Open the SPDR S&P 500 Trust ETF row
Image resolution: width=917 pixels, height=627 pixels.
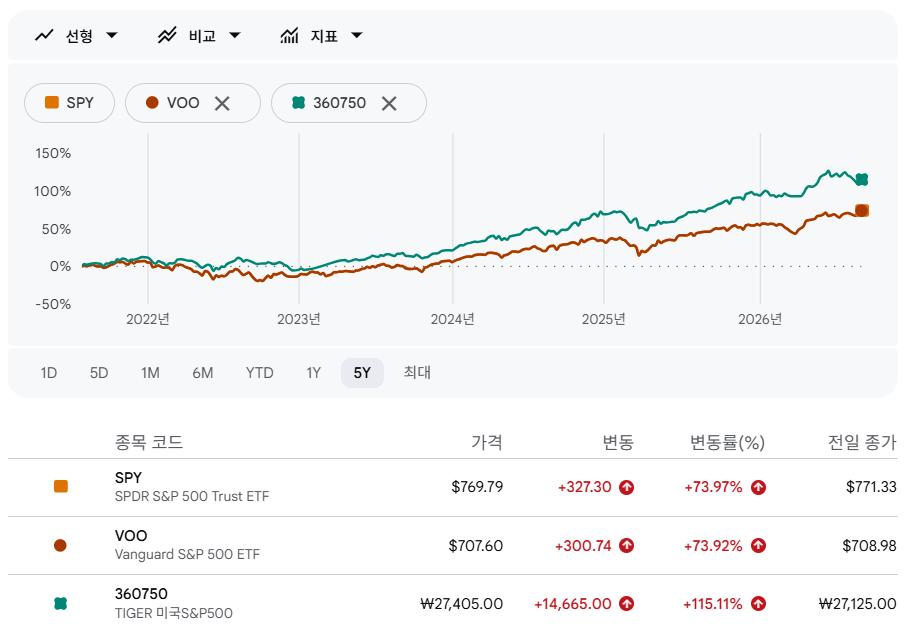(453, 487)
